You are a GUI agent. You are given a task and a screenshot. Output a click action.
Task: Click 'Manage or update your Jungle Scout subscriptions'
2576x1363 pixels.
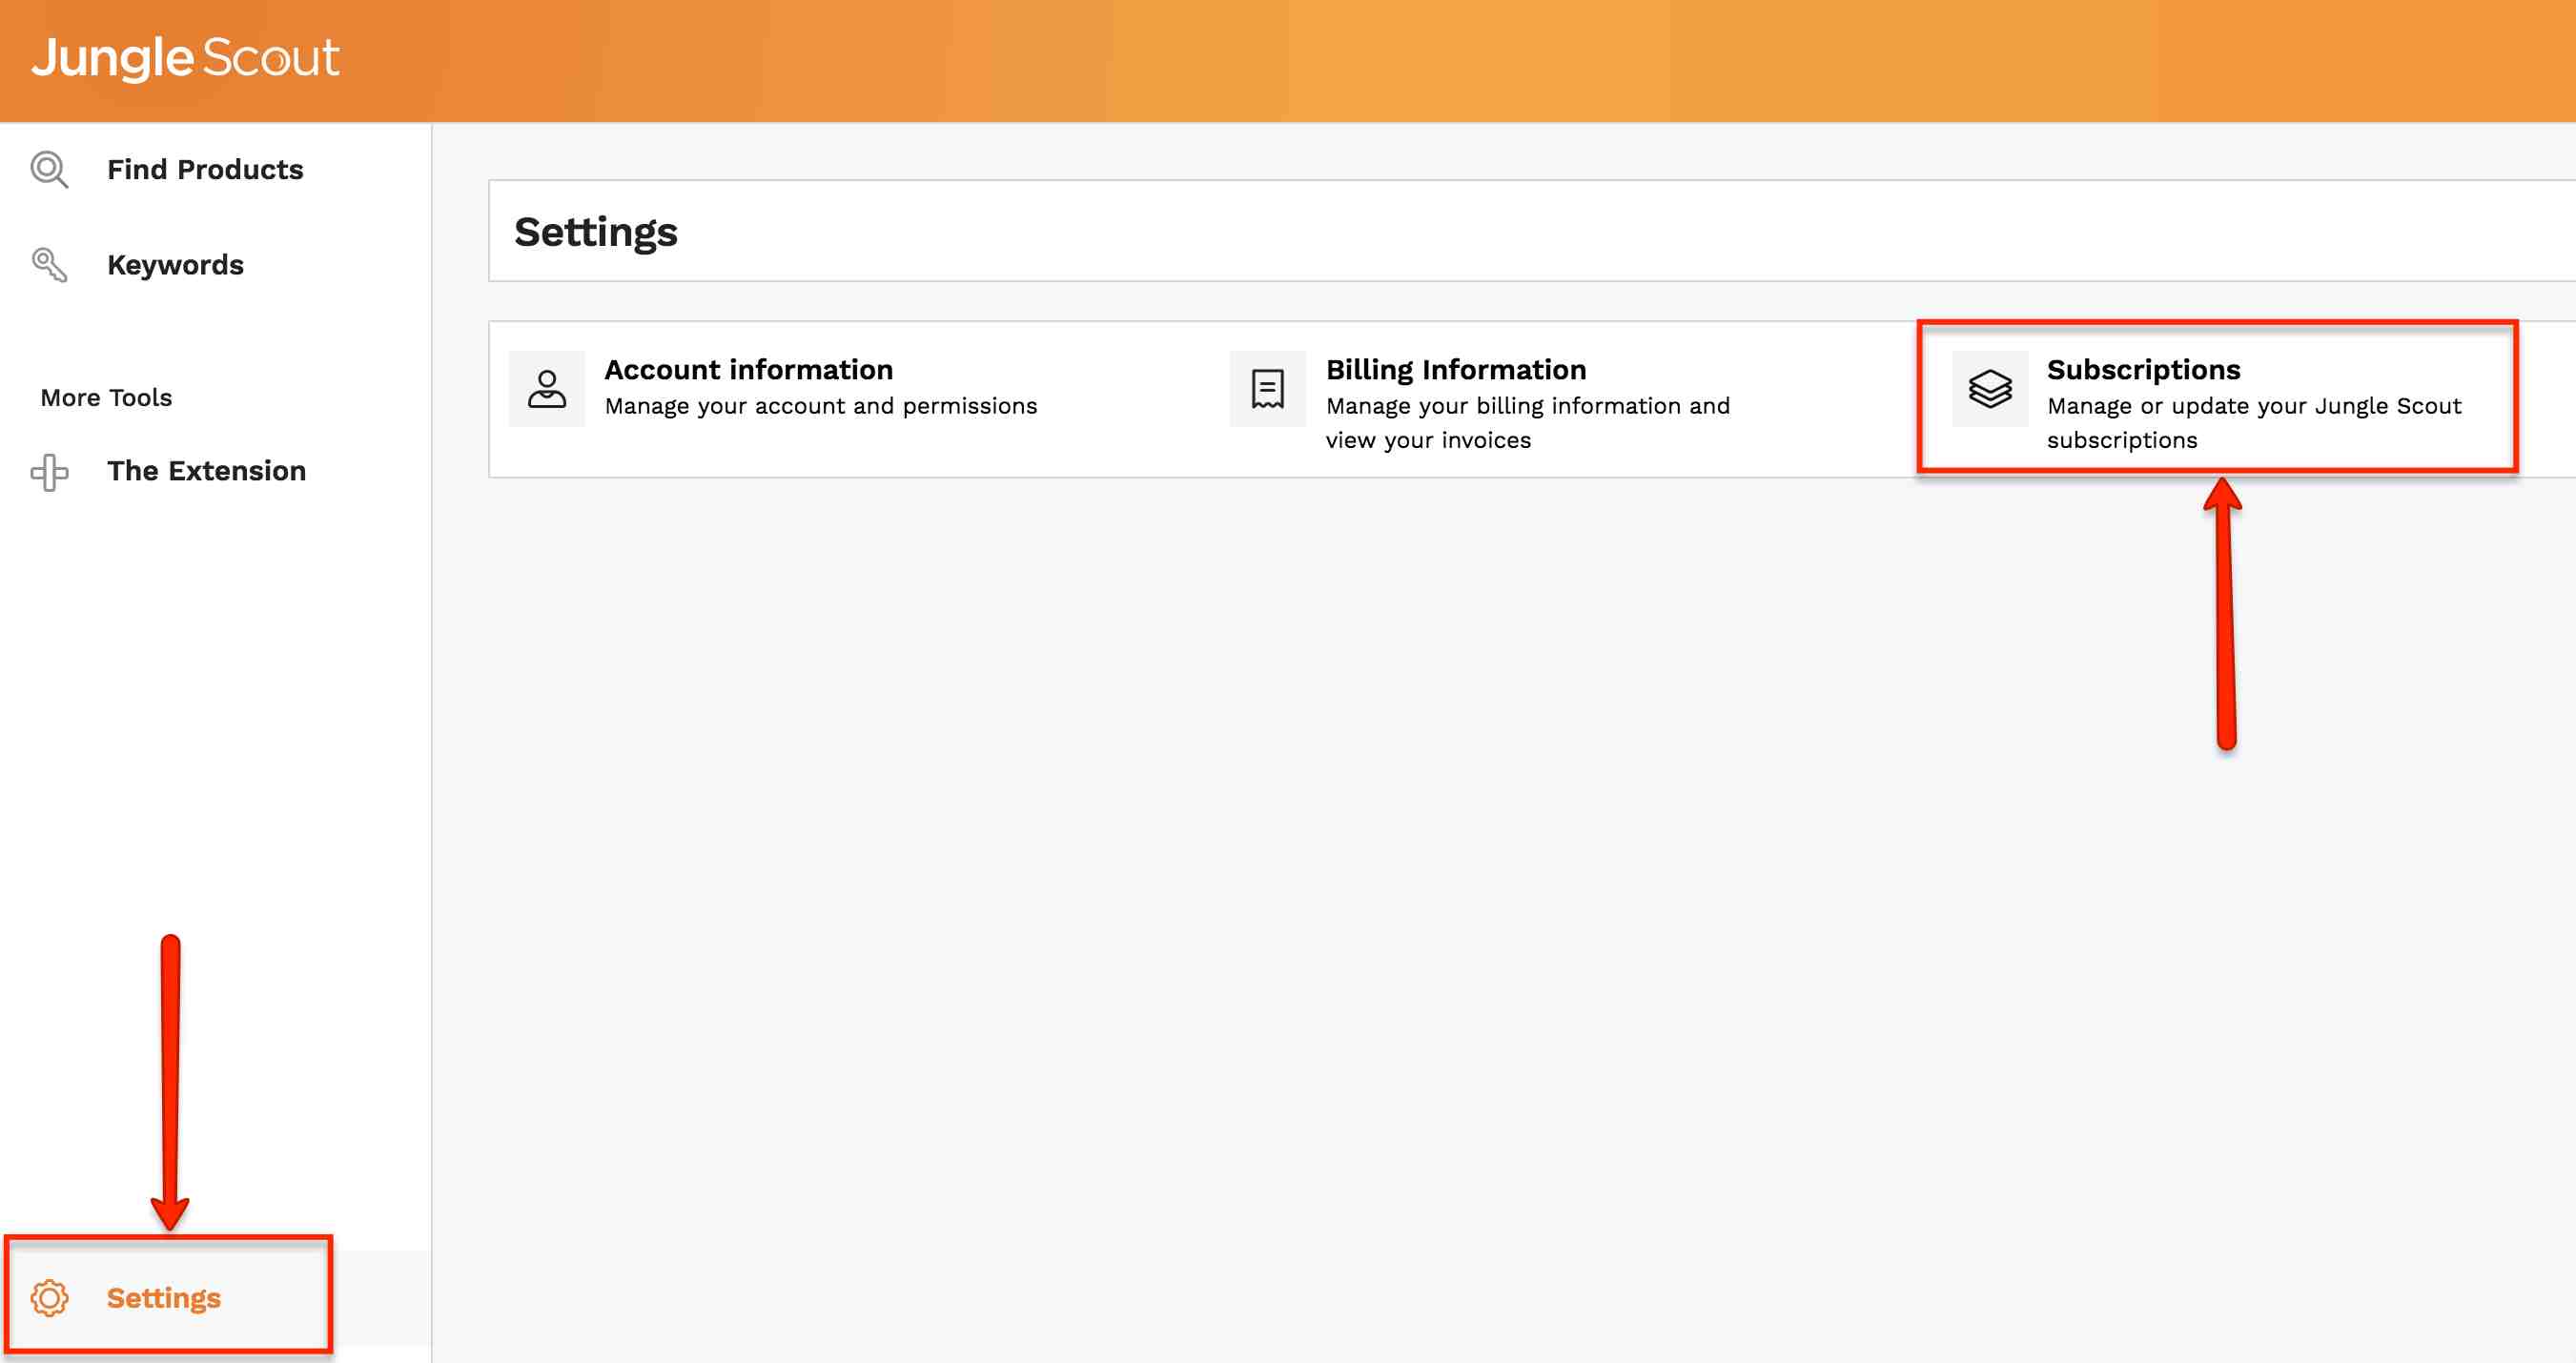pos(2254,423)
